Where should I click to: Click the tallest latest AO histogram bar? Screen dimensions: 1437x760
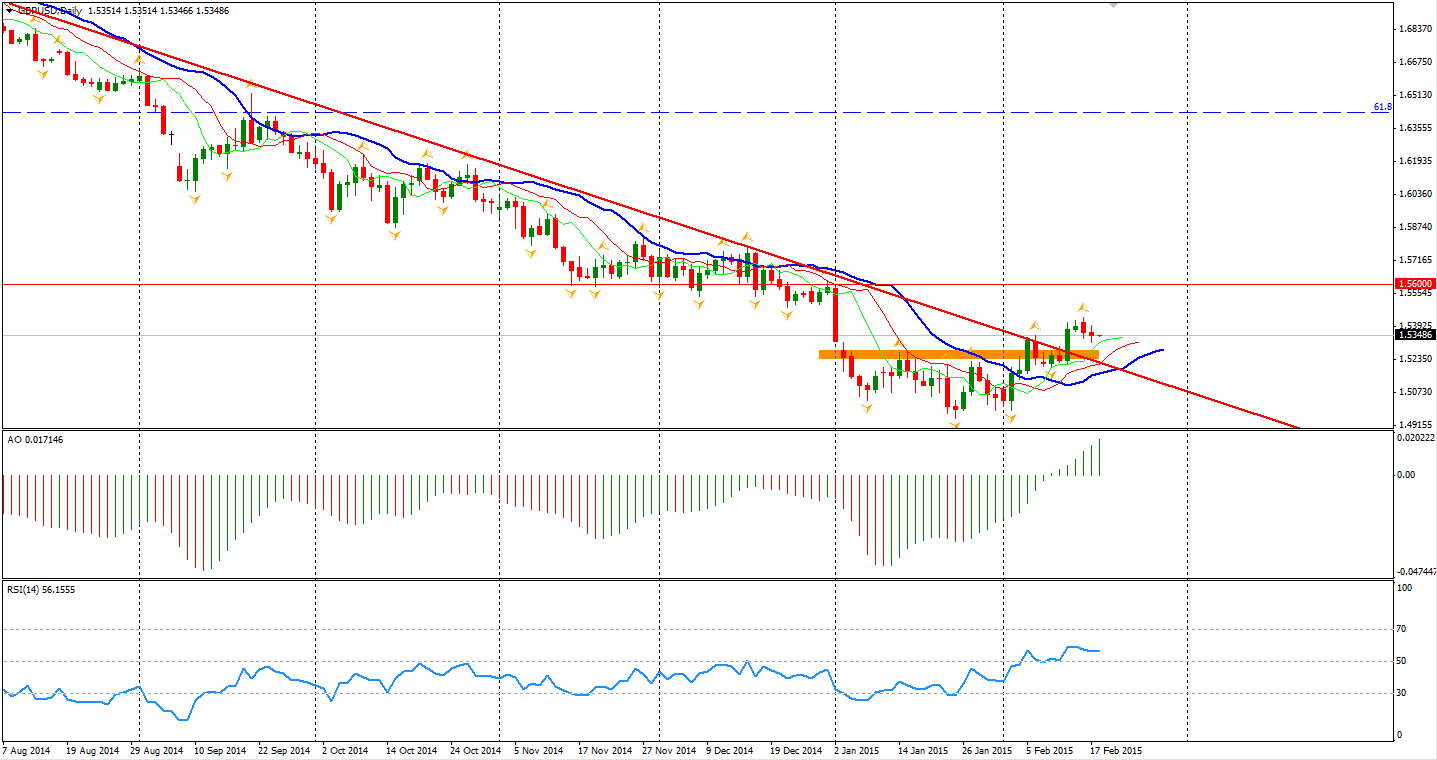[x=1100, y=457]
